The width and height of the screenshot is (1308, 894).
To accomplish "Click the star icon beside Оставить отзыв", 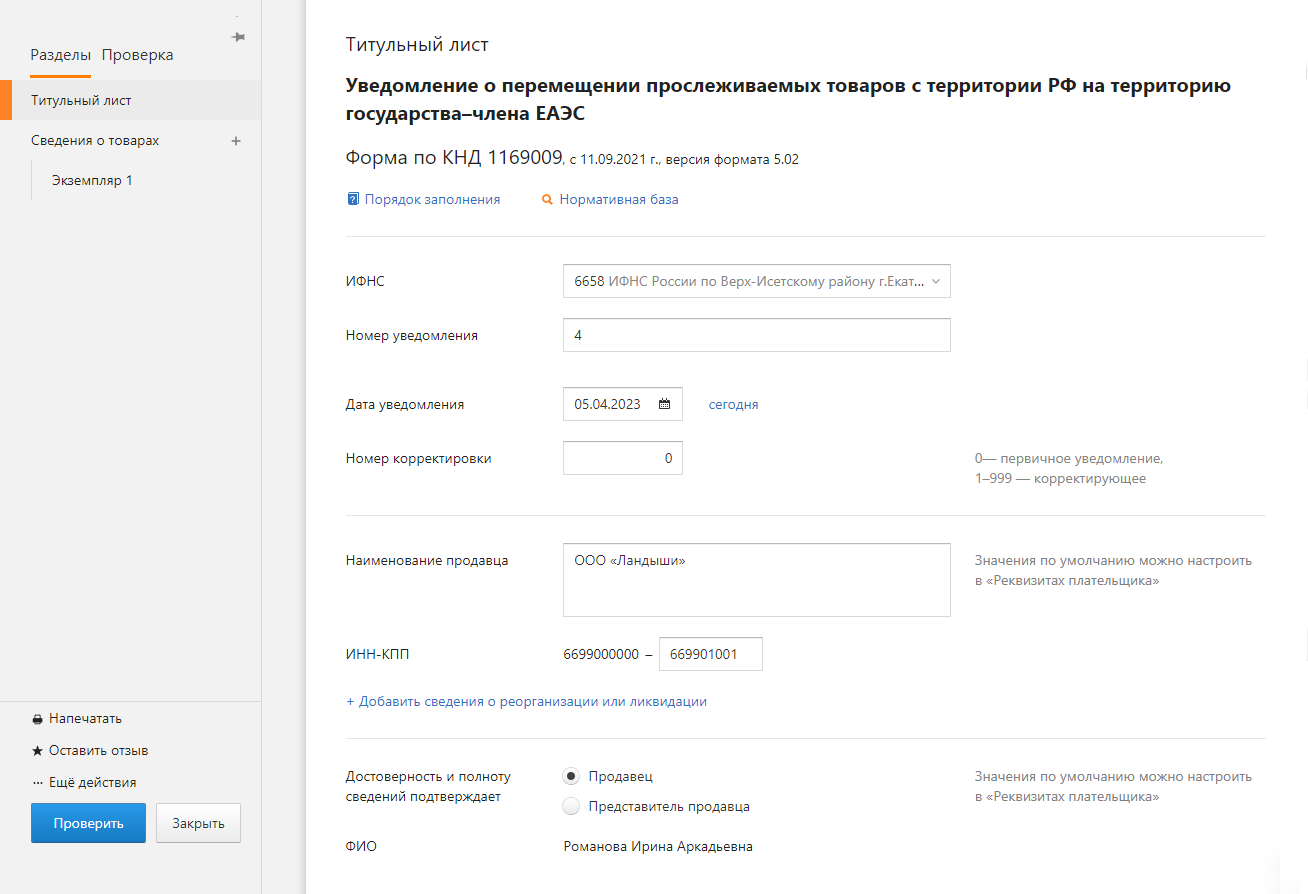I will pyautogui.click(x=38, y=751).
